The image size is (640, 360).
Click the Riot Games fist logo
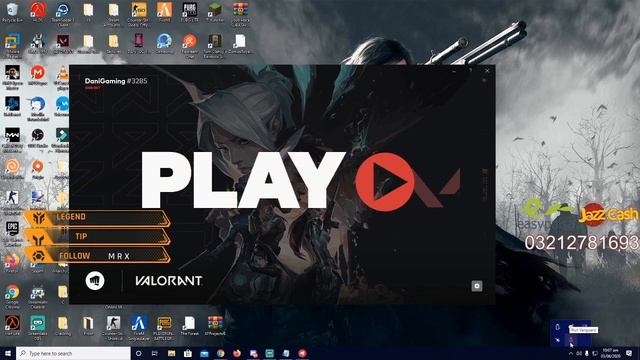tap(95, 281)
